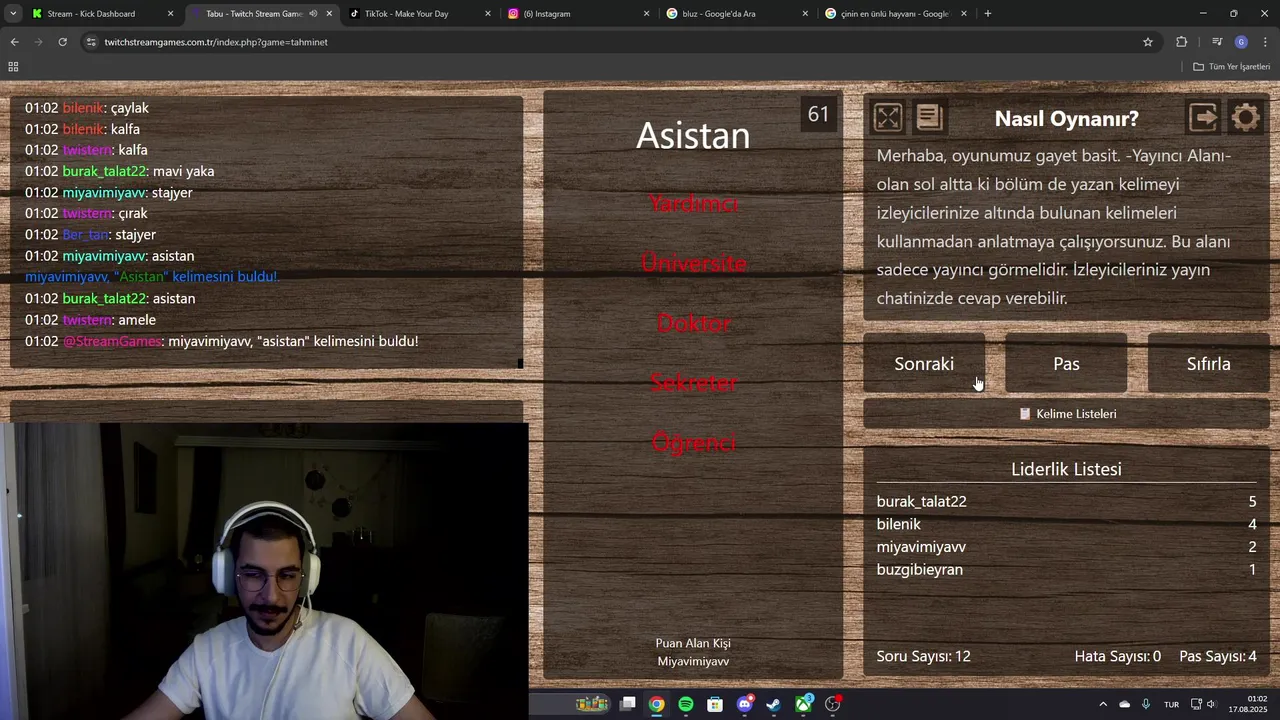1280x720 pixels.
Task: Open a new browser tab with the plus
Action: [987, 14]
